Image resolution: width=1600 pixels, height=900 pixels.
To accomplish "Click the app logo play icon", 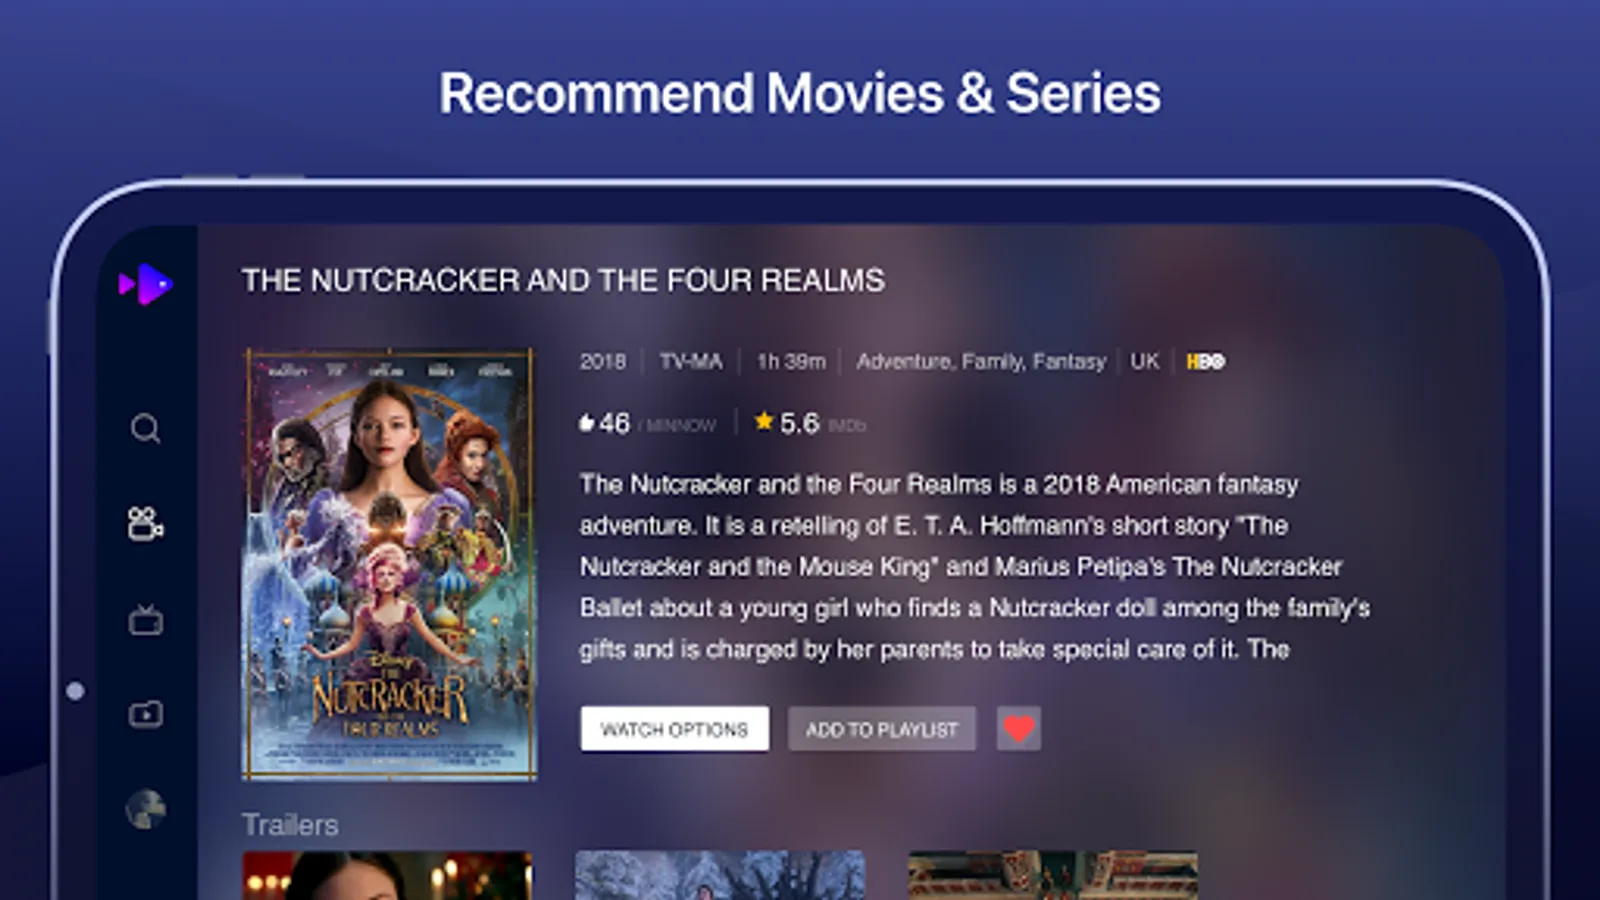I will (146, 284).
